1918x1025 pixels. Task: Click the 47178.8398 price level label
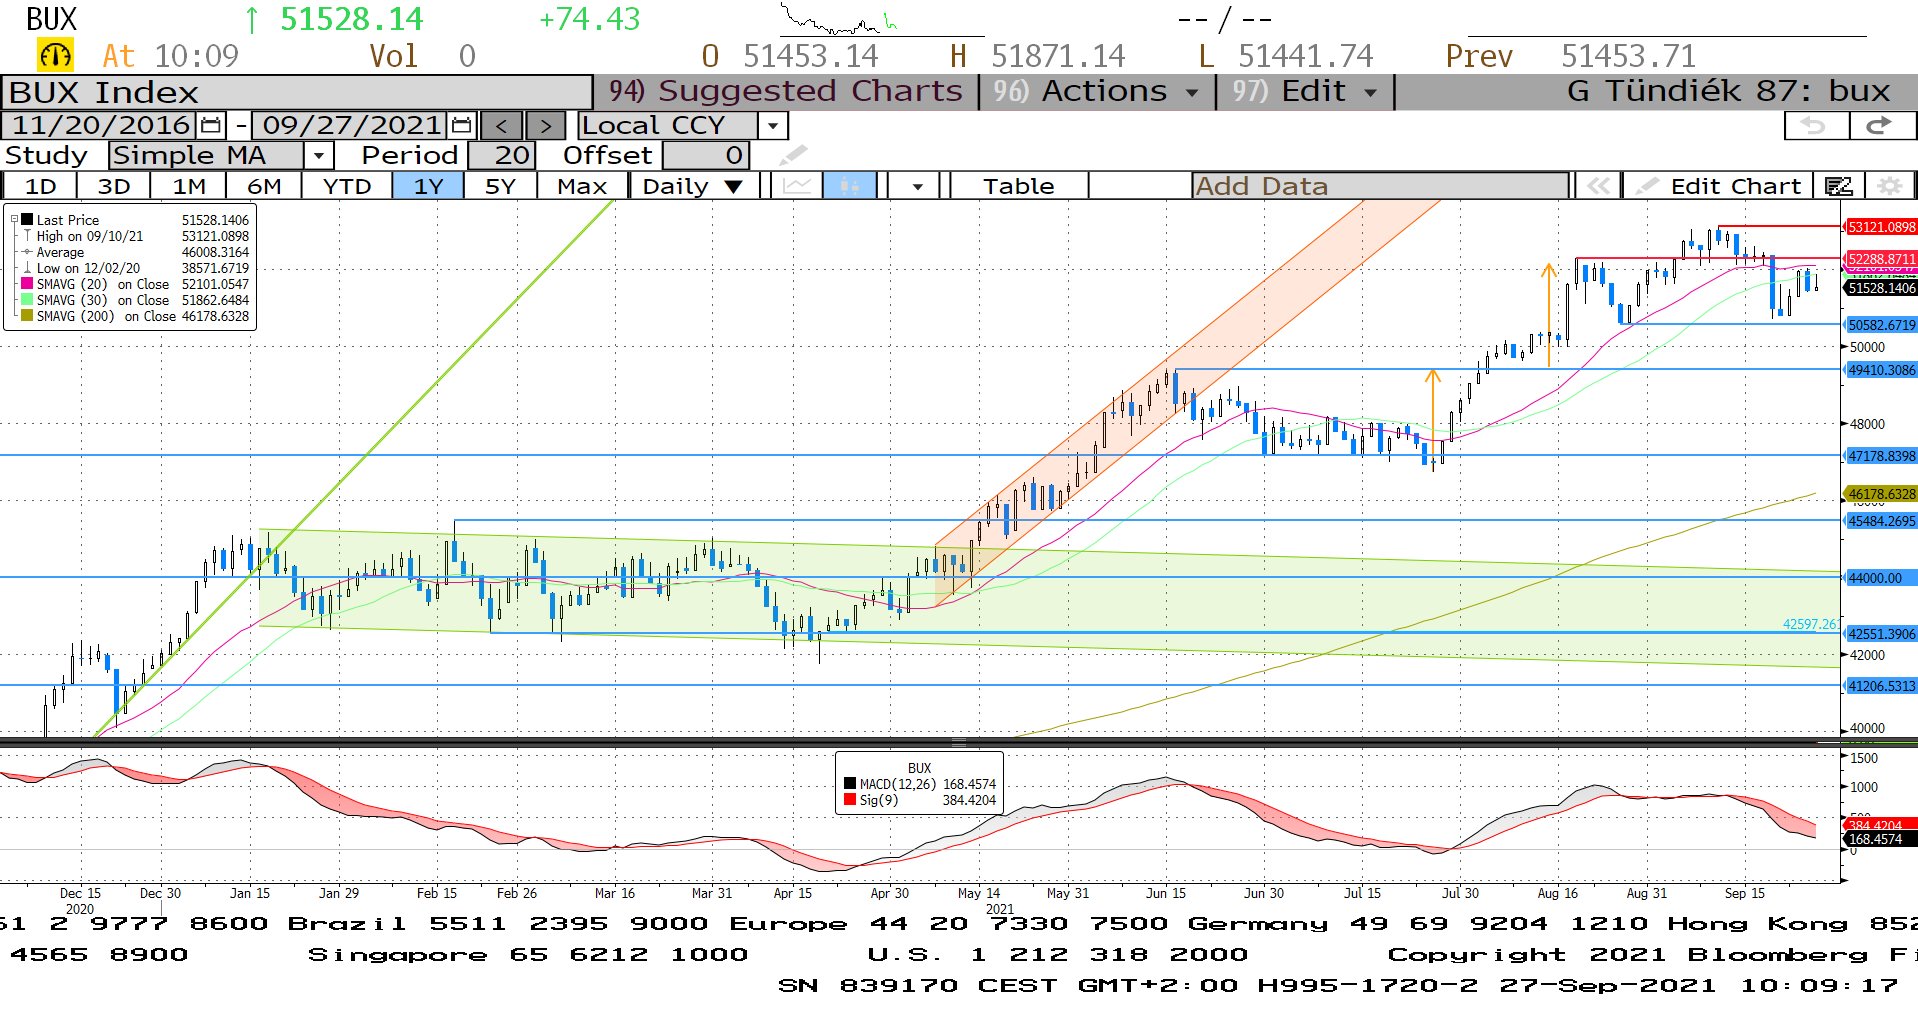pyautogui.click(x=1880, y=456)
